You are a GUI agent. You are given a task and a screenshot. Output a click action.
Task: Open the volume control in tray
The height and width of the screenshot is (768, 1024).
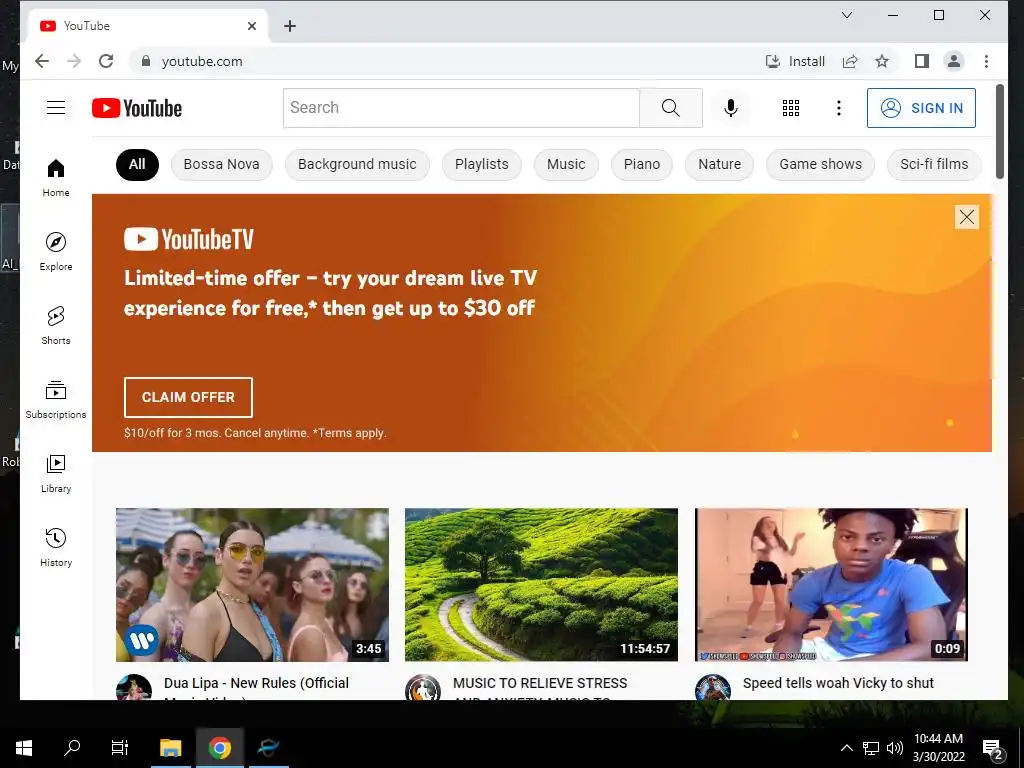coord(895,748)
